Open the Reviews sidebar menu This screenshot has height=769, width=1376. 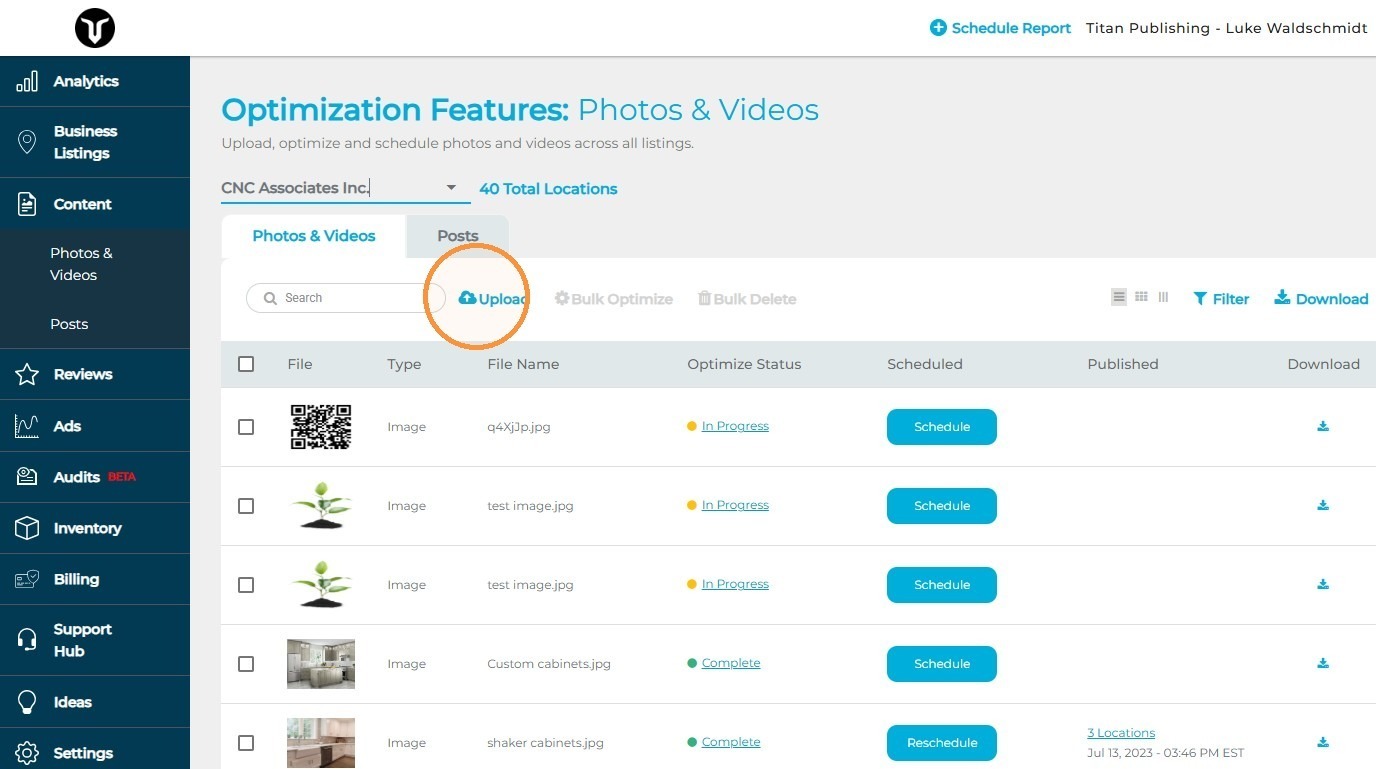pyautogui.click(x=95, y=374)
